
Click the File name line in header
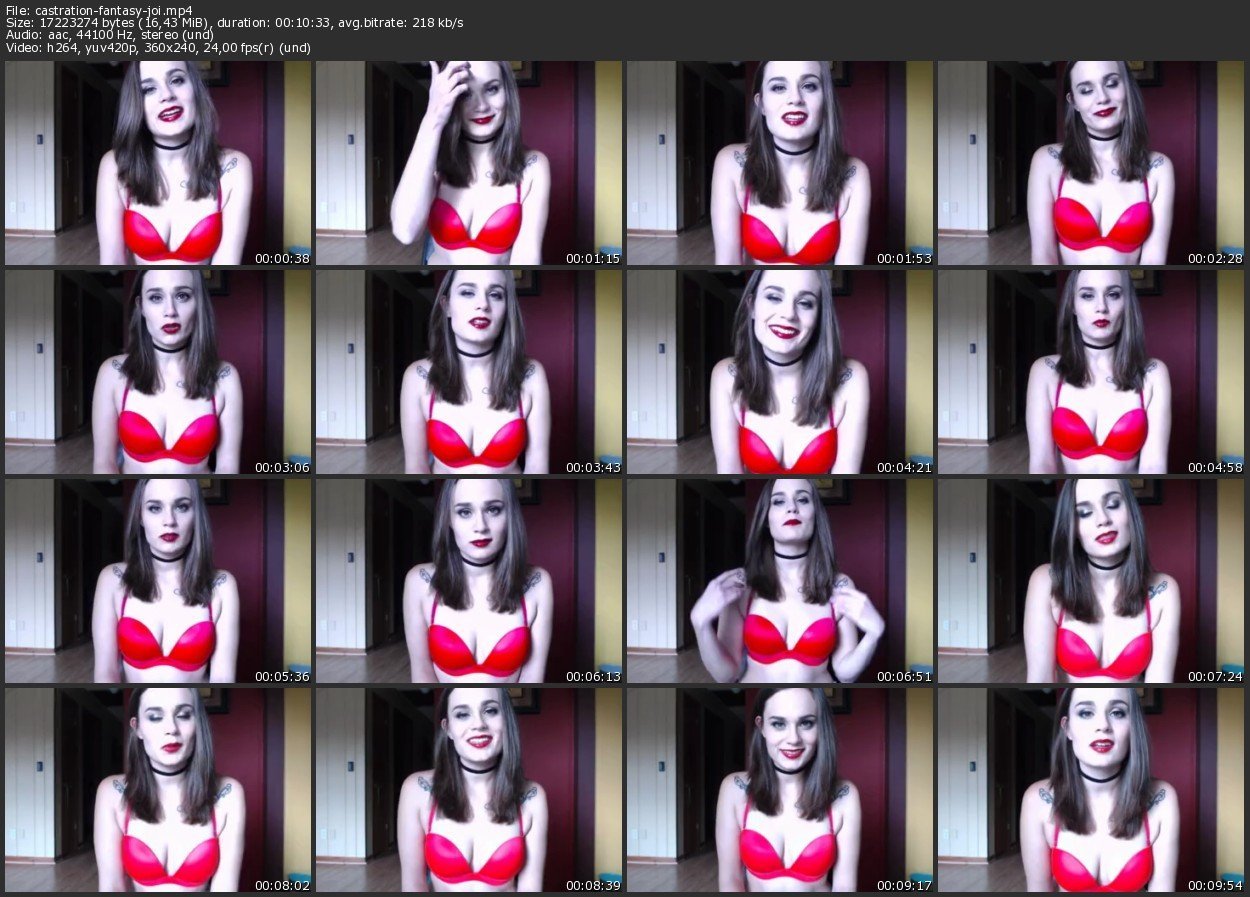(x=100, y=10)
